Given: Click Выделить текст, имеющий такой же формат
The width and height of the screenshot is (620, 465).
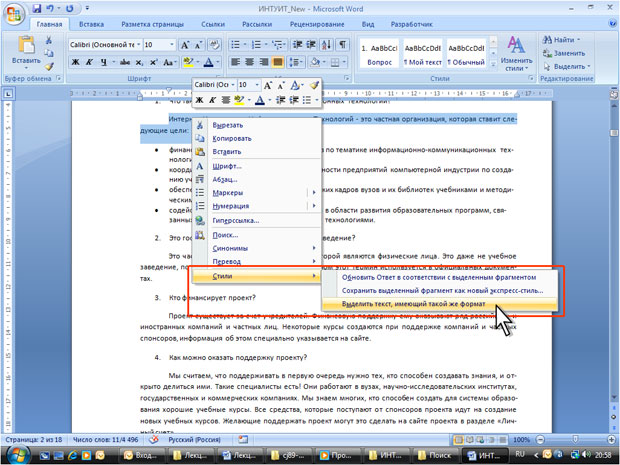Looking at the screenshot, I should 440,304.
